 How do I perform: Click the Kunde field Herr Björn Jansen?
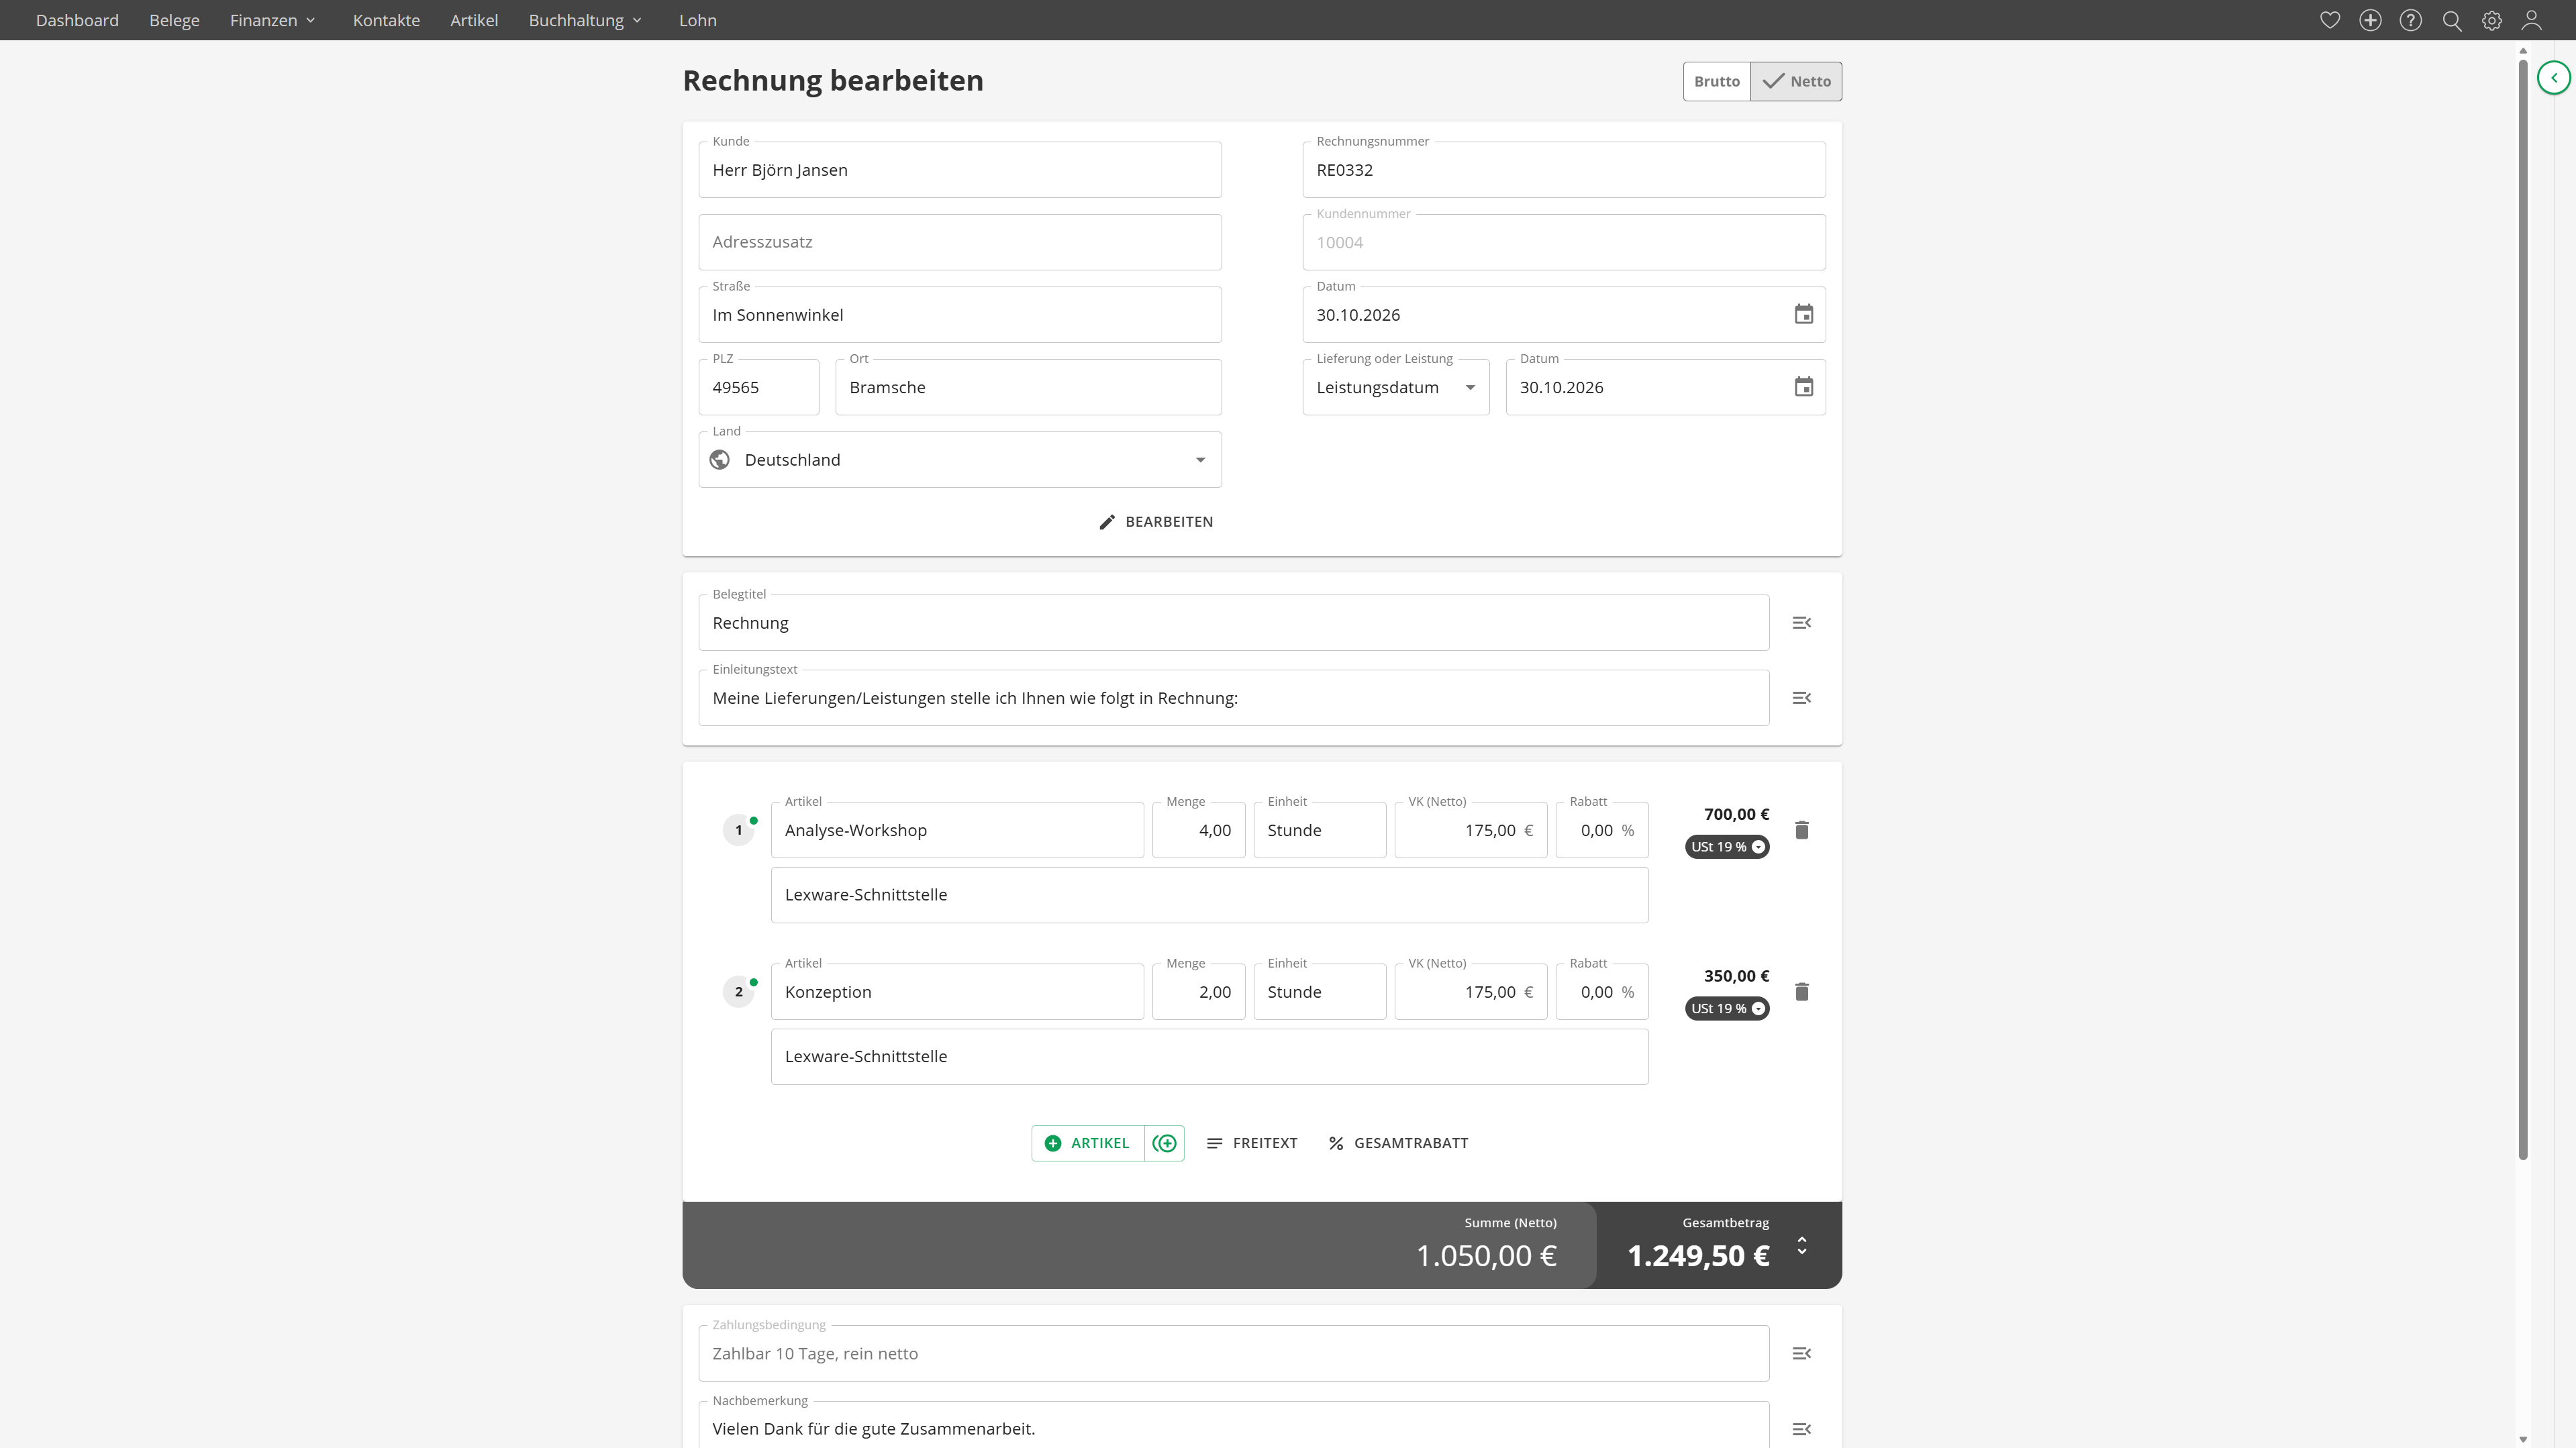click(x=960, y=170)
